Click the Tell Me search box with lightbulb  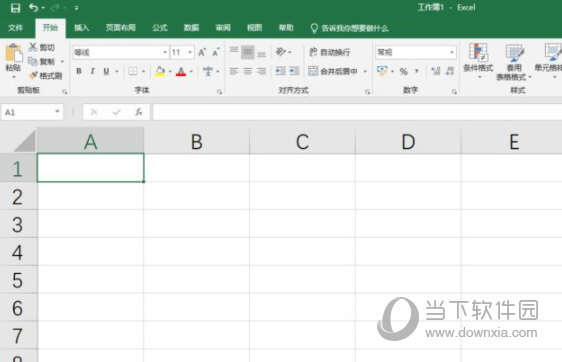(x=349, y=28)
